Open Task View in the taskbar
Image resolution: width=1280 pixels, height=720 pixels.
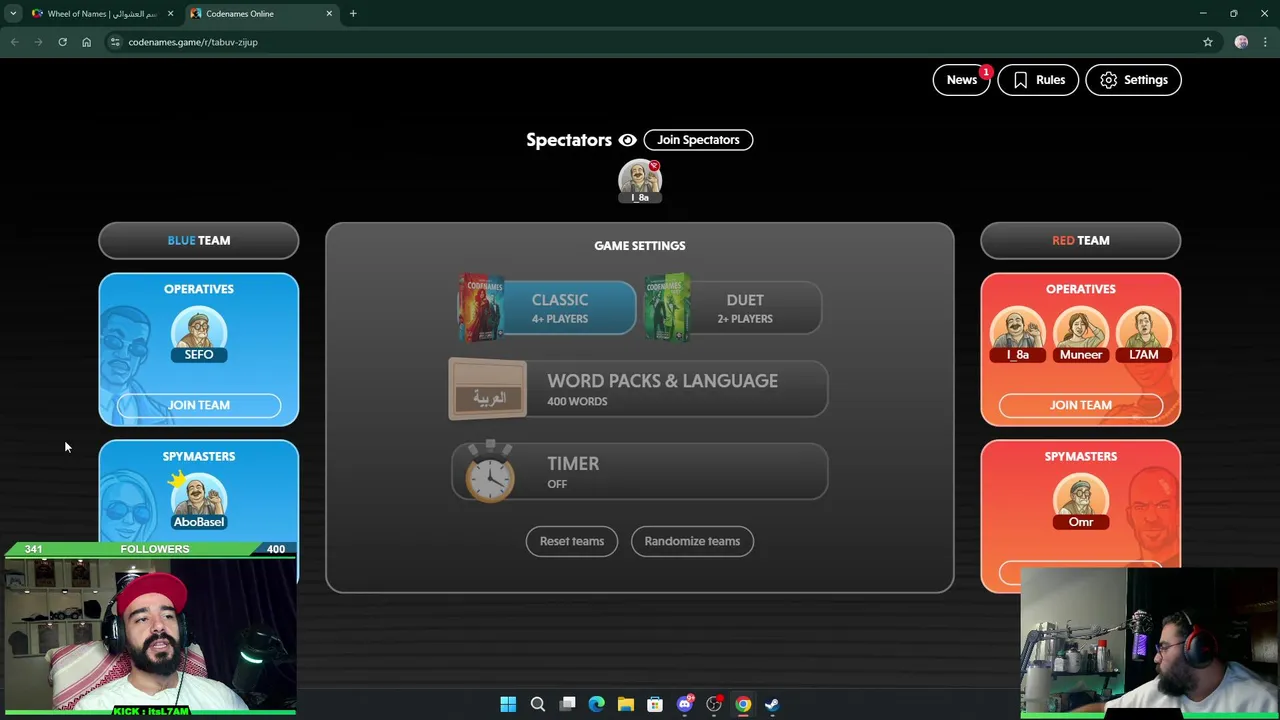click(x=567, y=704)
